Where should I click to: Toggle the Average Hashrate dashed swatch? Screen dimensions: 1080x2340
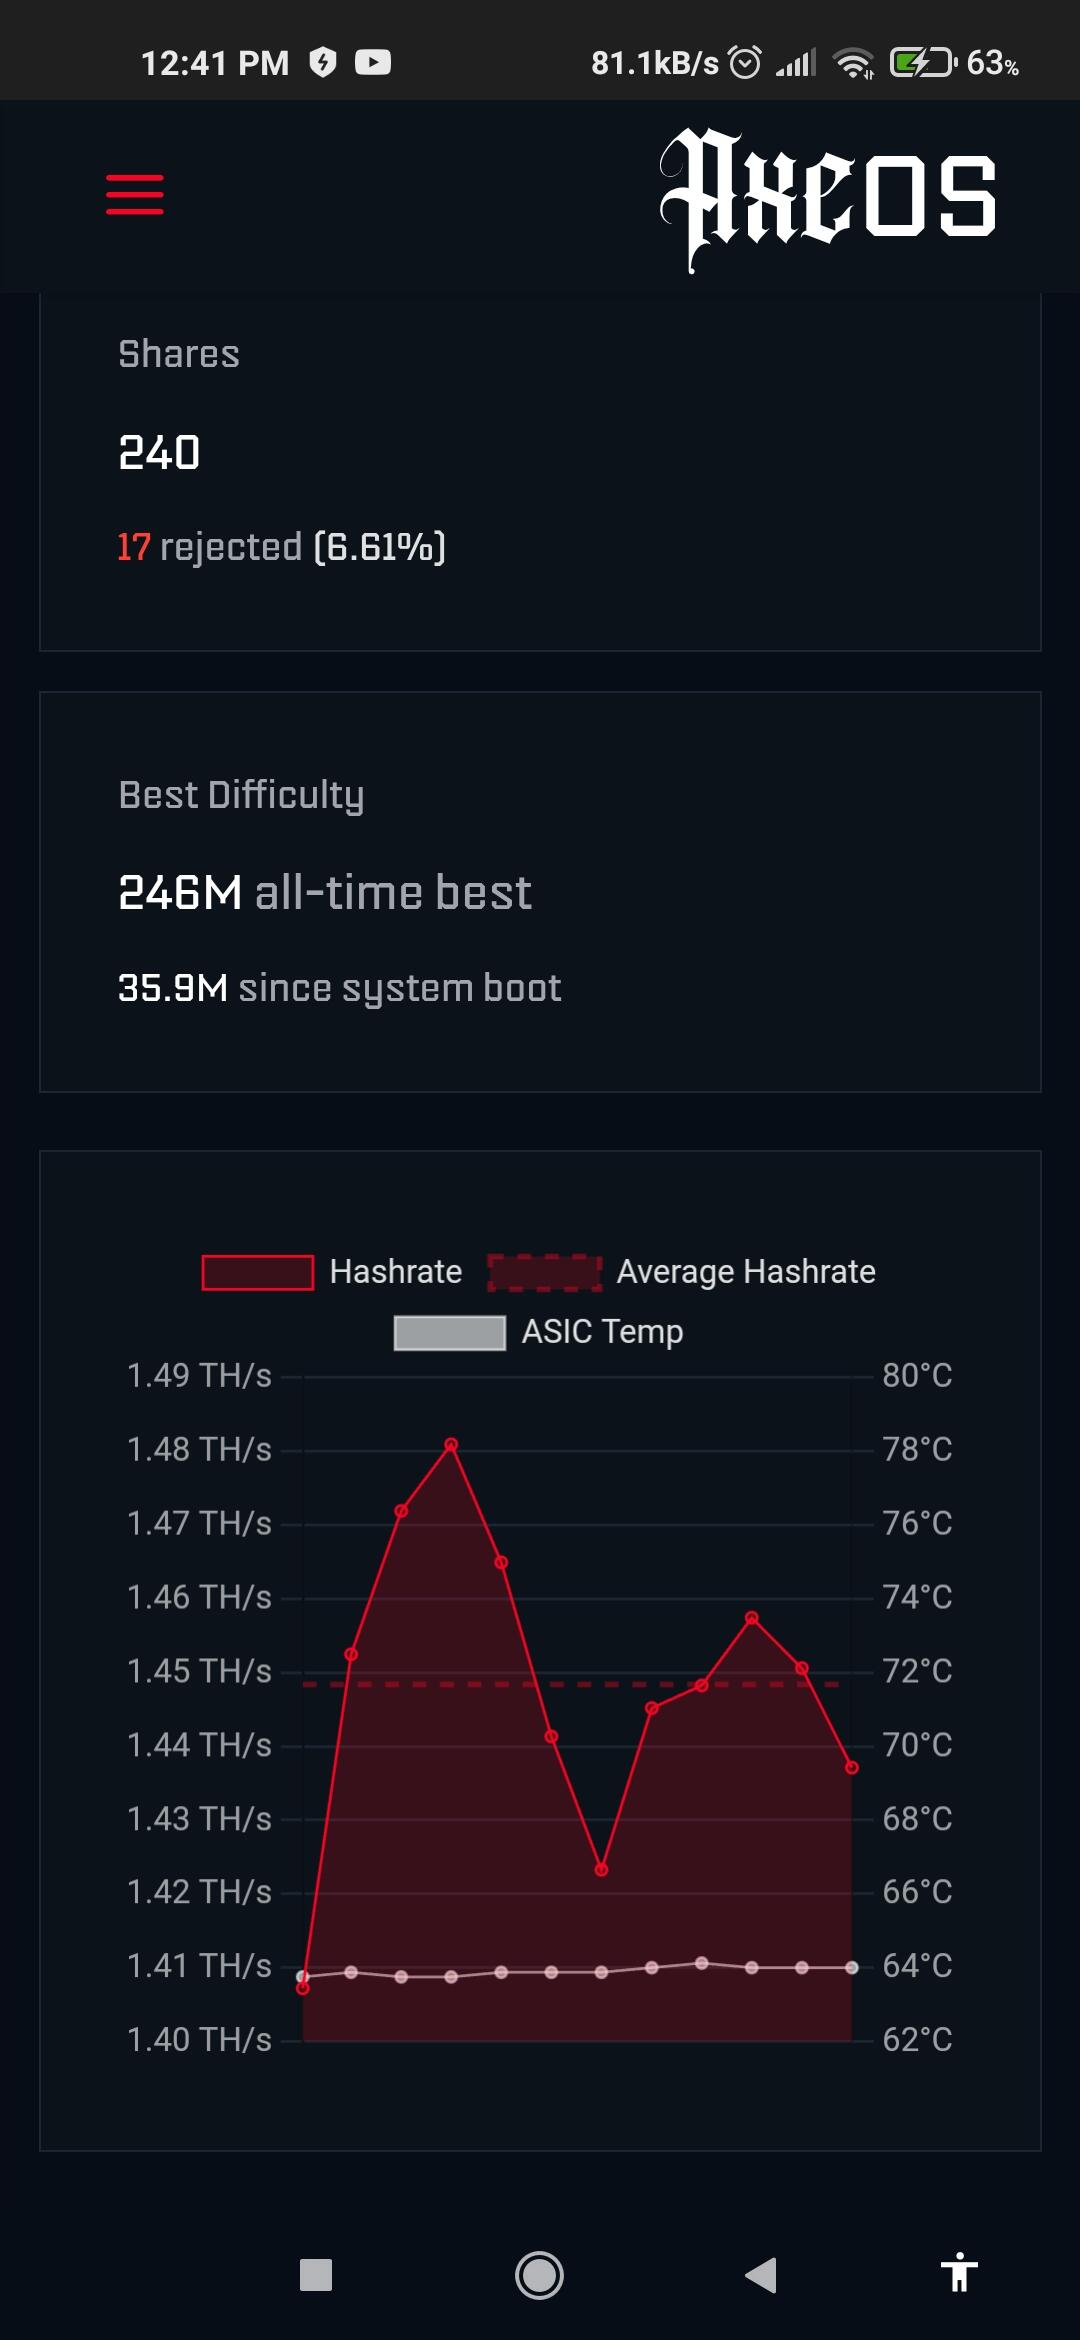click(545, 1273)
